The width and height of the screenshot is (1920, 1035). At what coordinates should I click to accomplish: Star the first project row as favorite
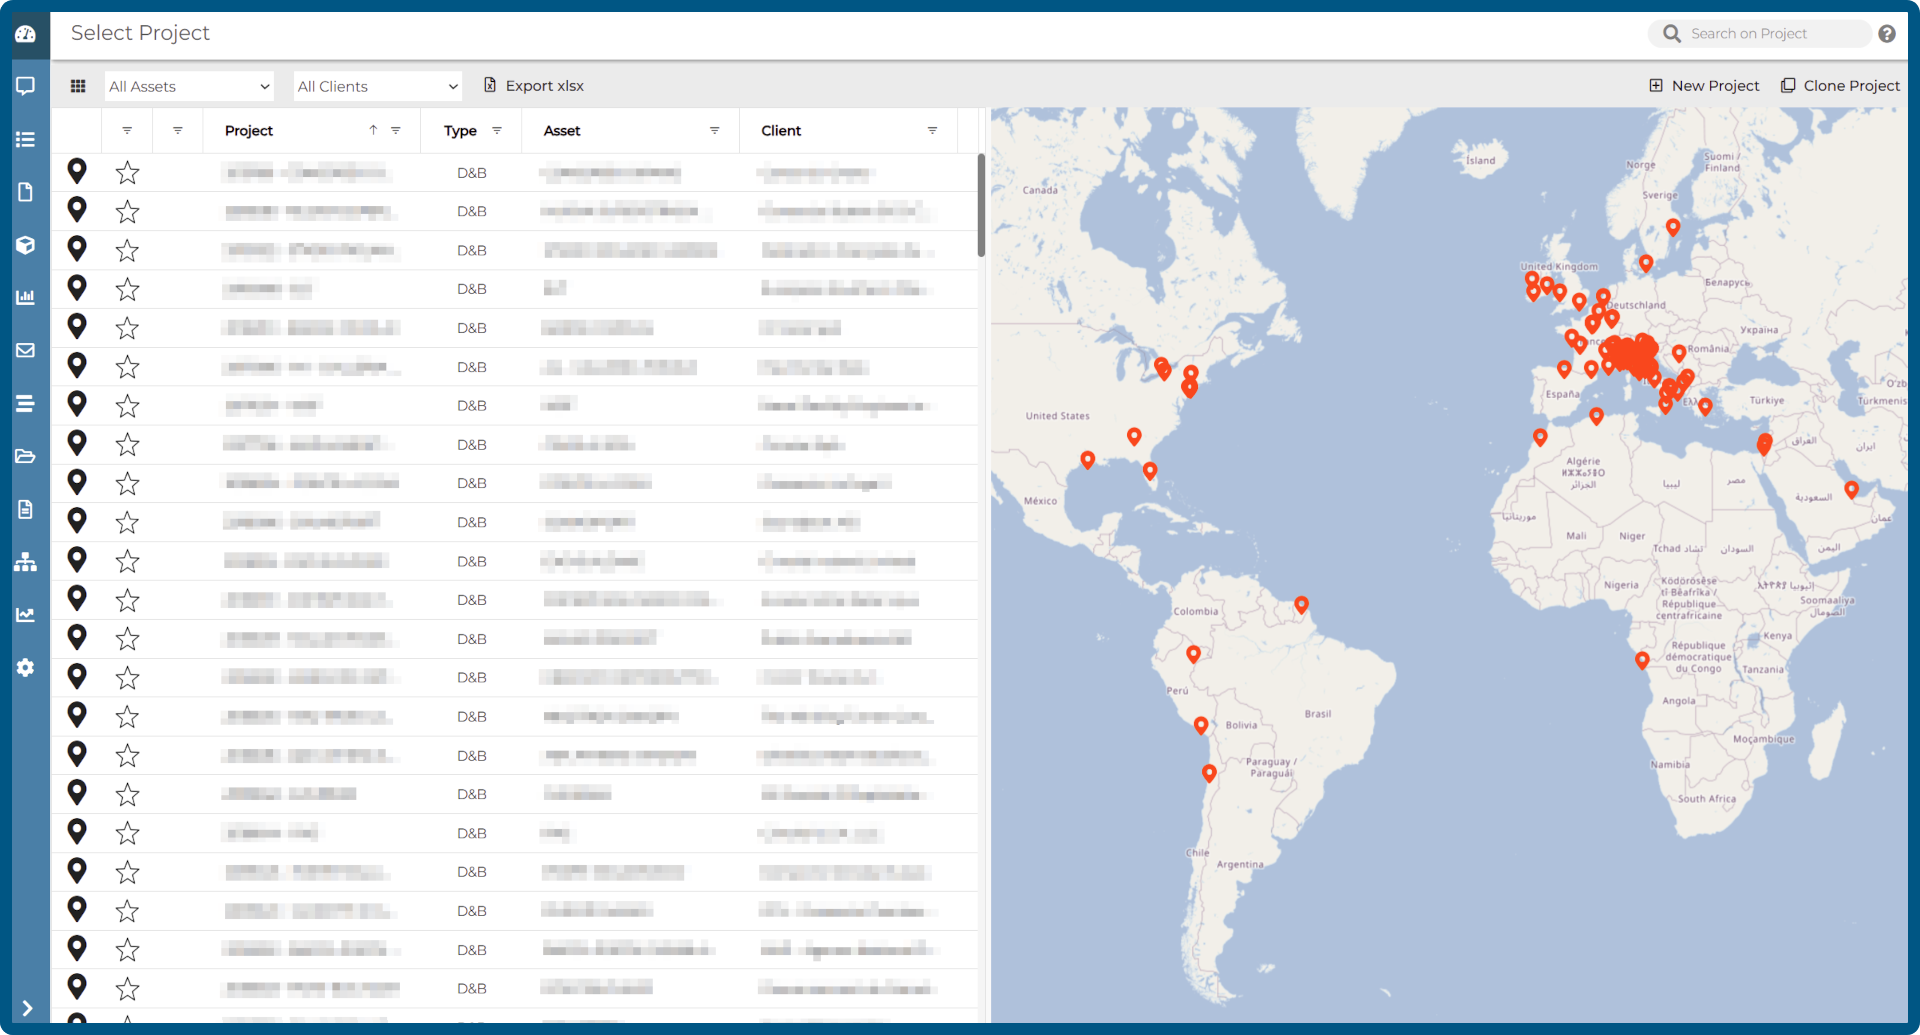click(x=127, y=172)
